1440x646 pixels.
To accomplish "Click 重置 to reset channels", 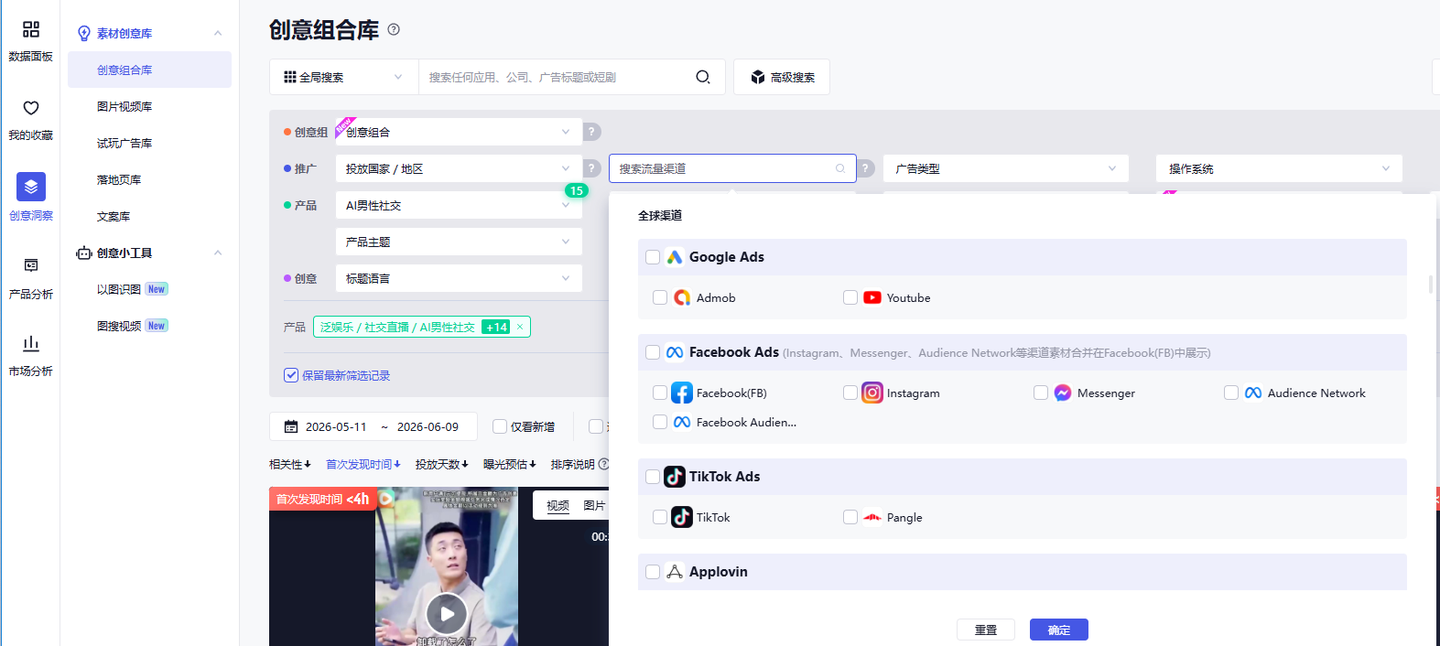I will coord(985,630).
